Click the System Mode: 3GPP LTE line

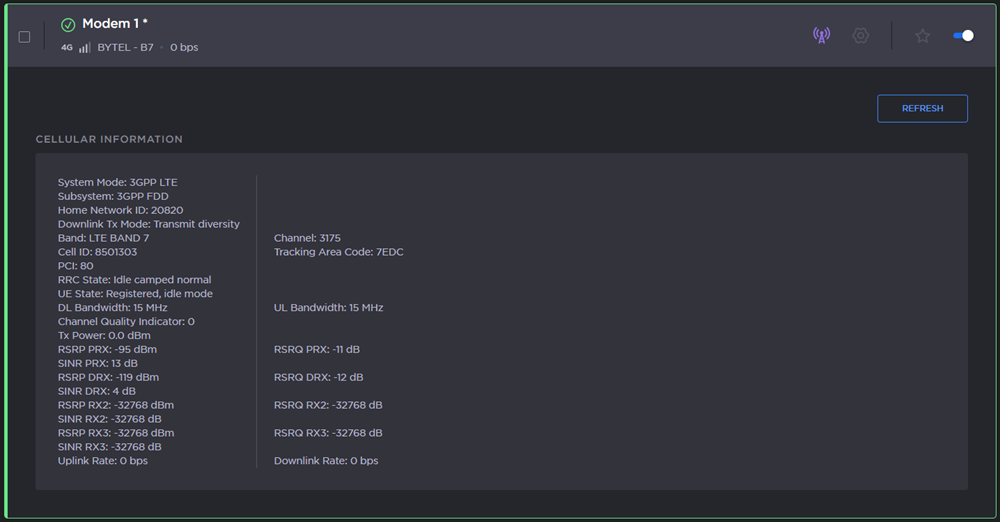coord(117,182)
